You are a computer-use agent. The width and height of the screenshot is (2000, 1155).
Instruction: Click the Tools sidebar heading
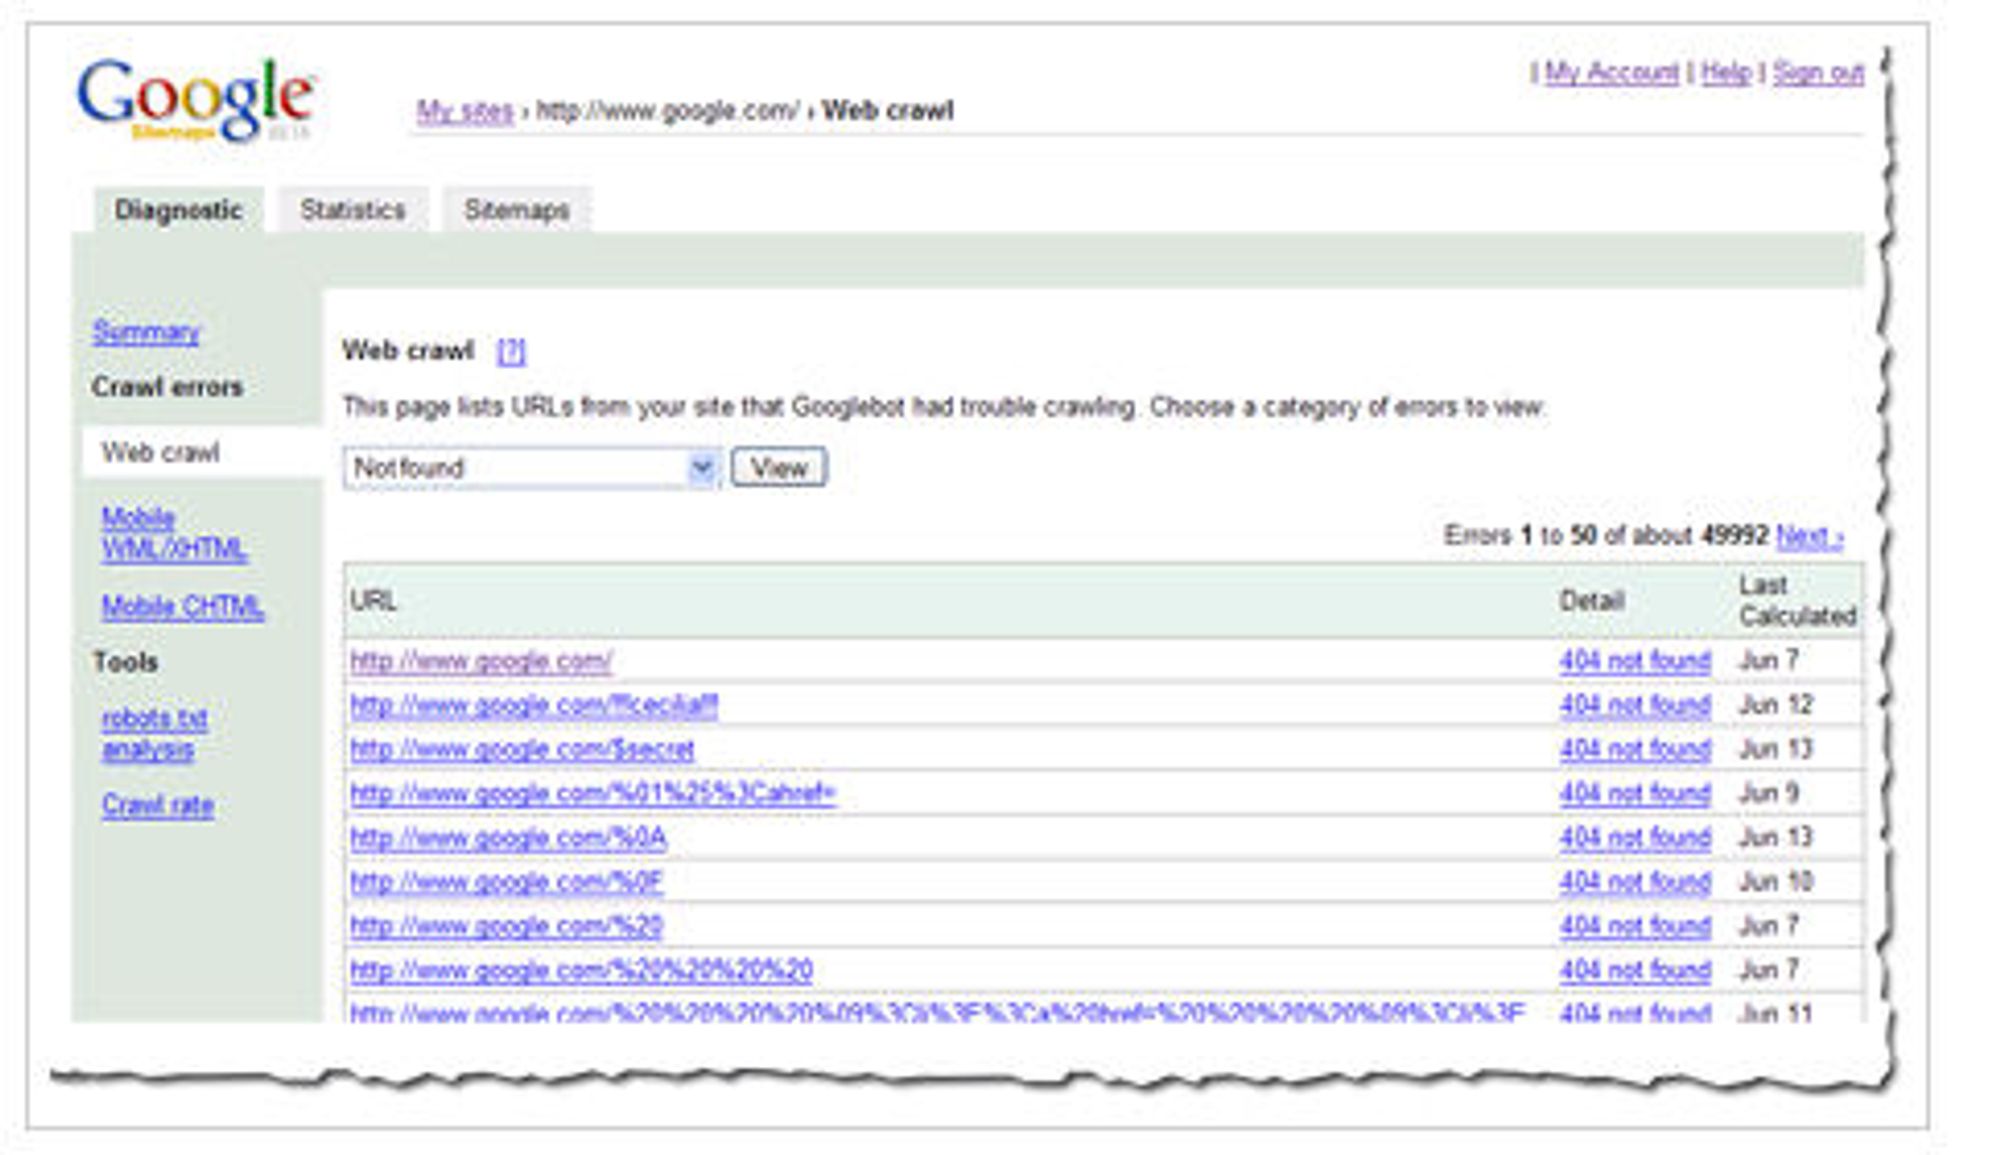(125, 663)
